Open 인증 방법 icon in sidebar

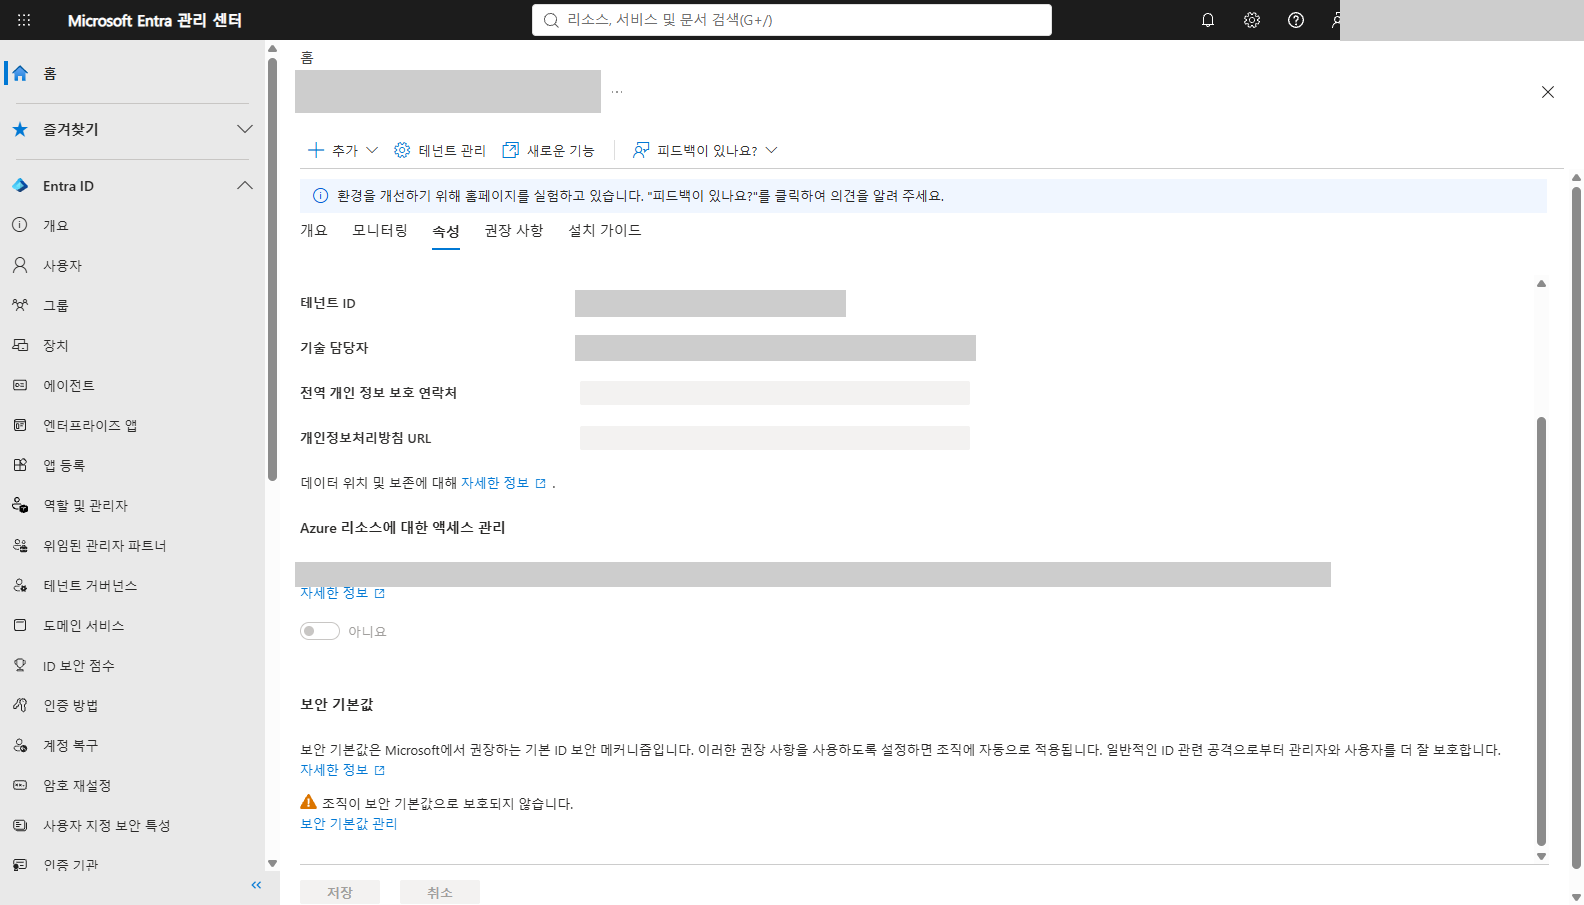coord(20,705)
